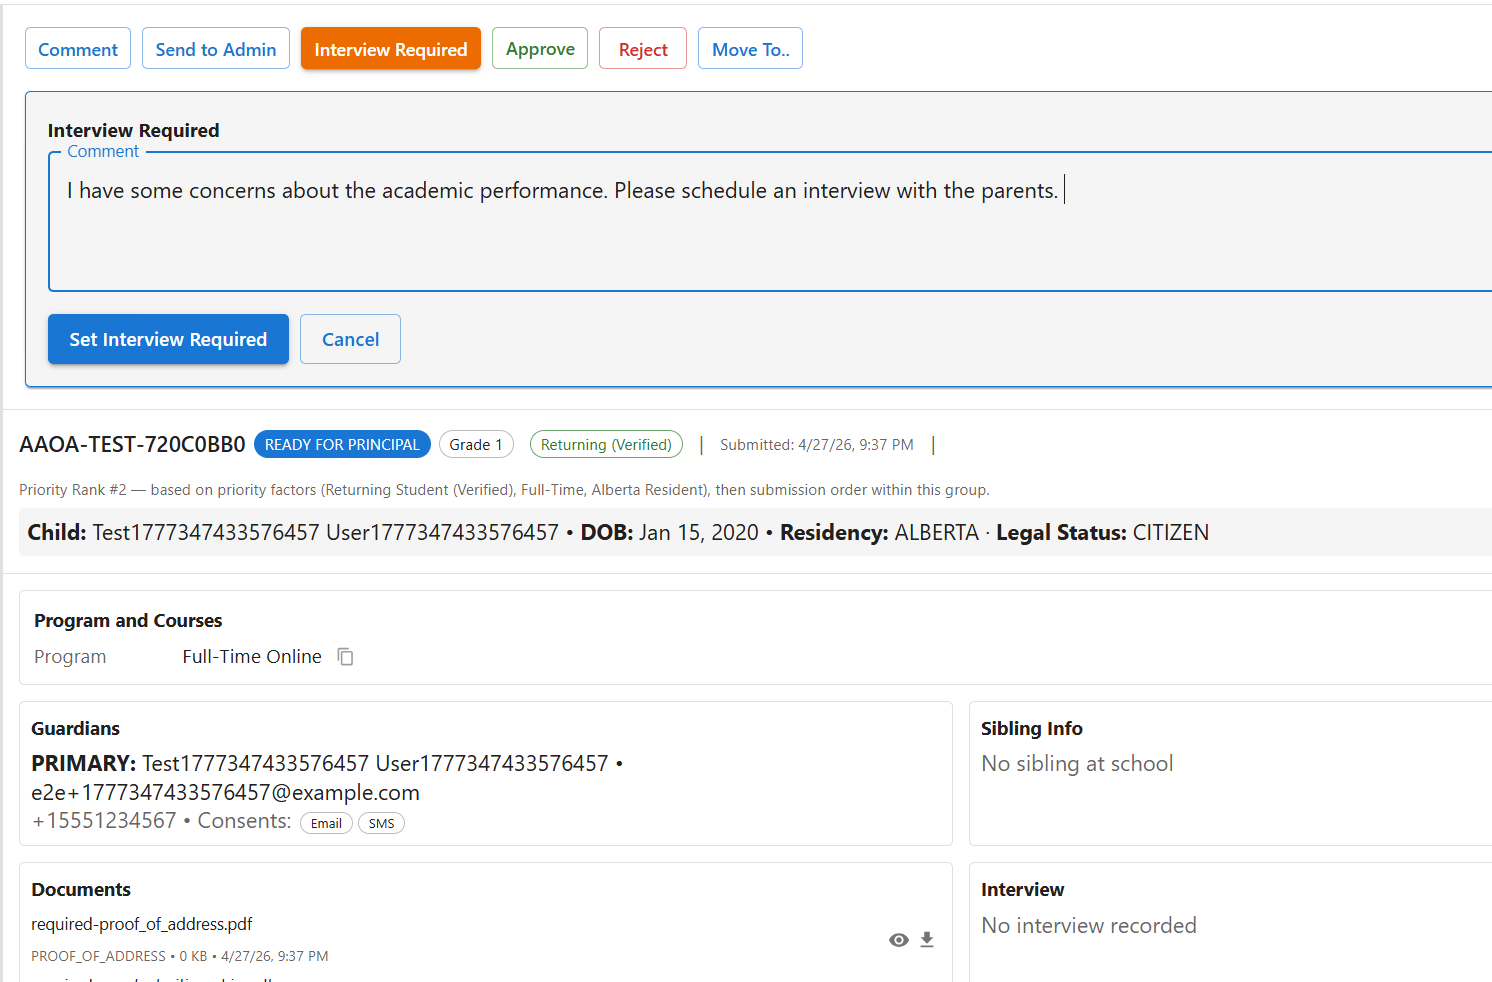Approve the application
Viewport: 1492px width, 982px height.
540,49
